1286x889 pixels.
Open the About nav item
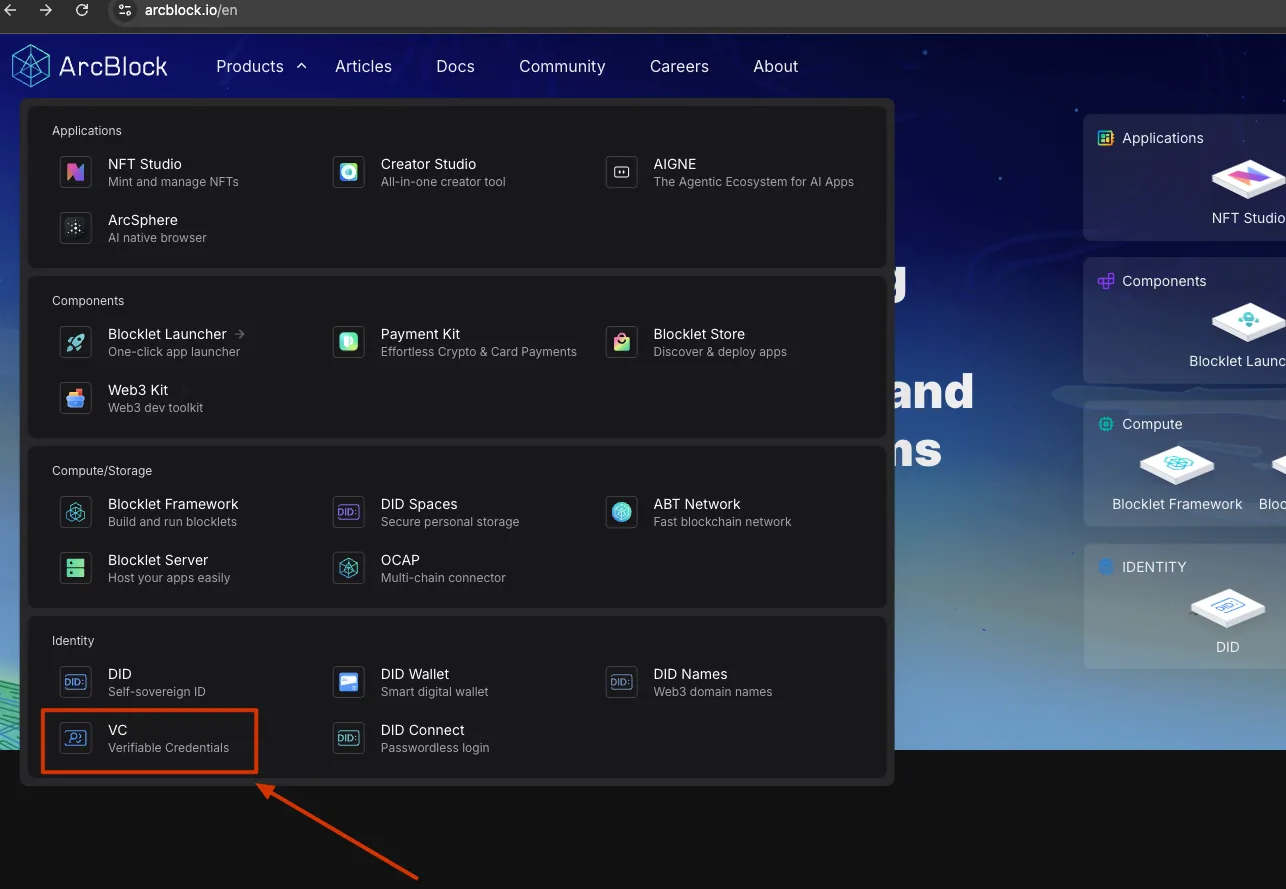[776, 66]
